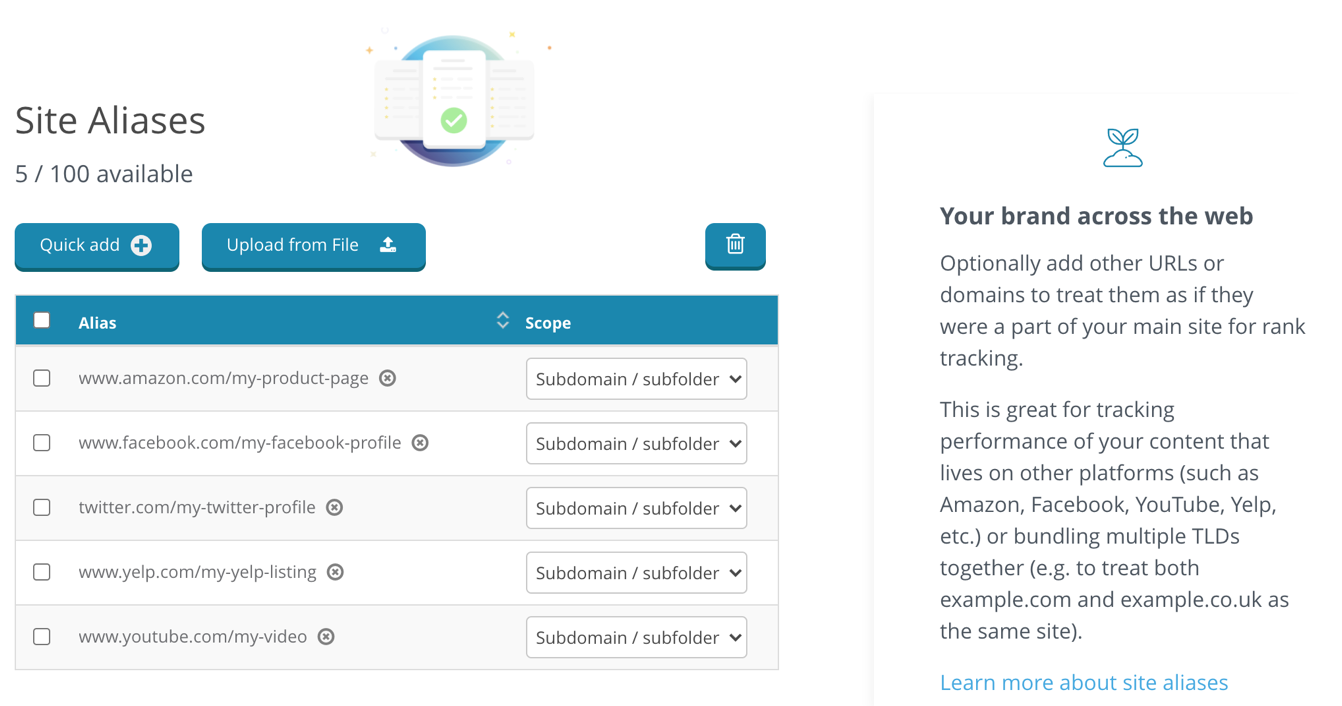Open Scope dropdown for yelp.com alias
Image resolution: width=1342 pixels, height=706 pixels.
click(x=636, y=573)
